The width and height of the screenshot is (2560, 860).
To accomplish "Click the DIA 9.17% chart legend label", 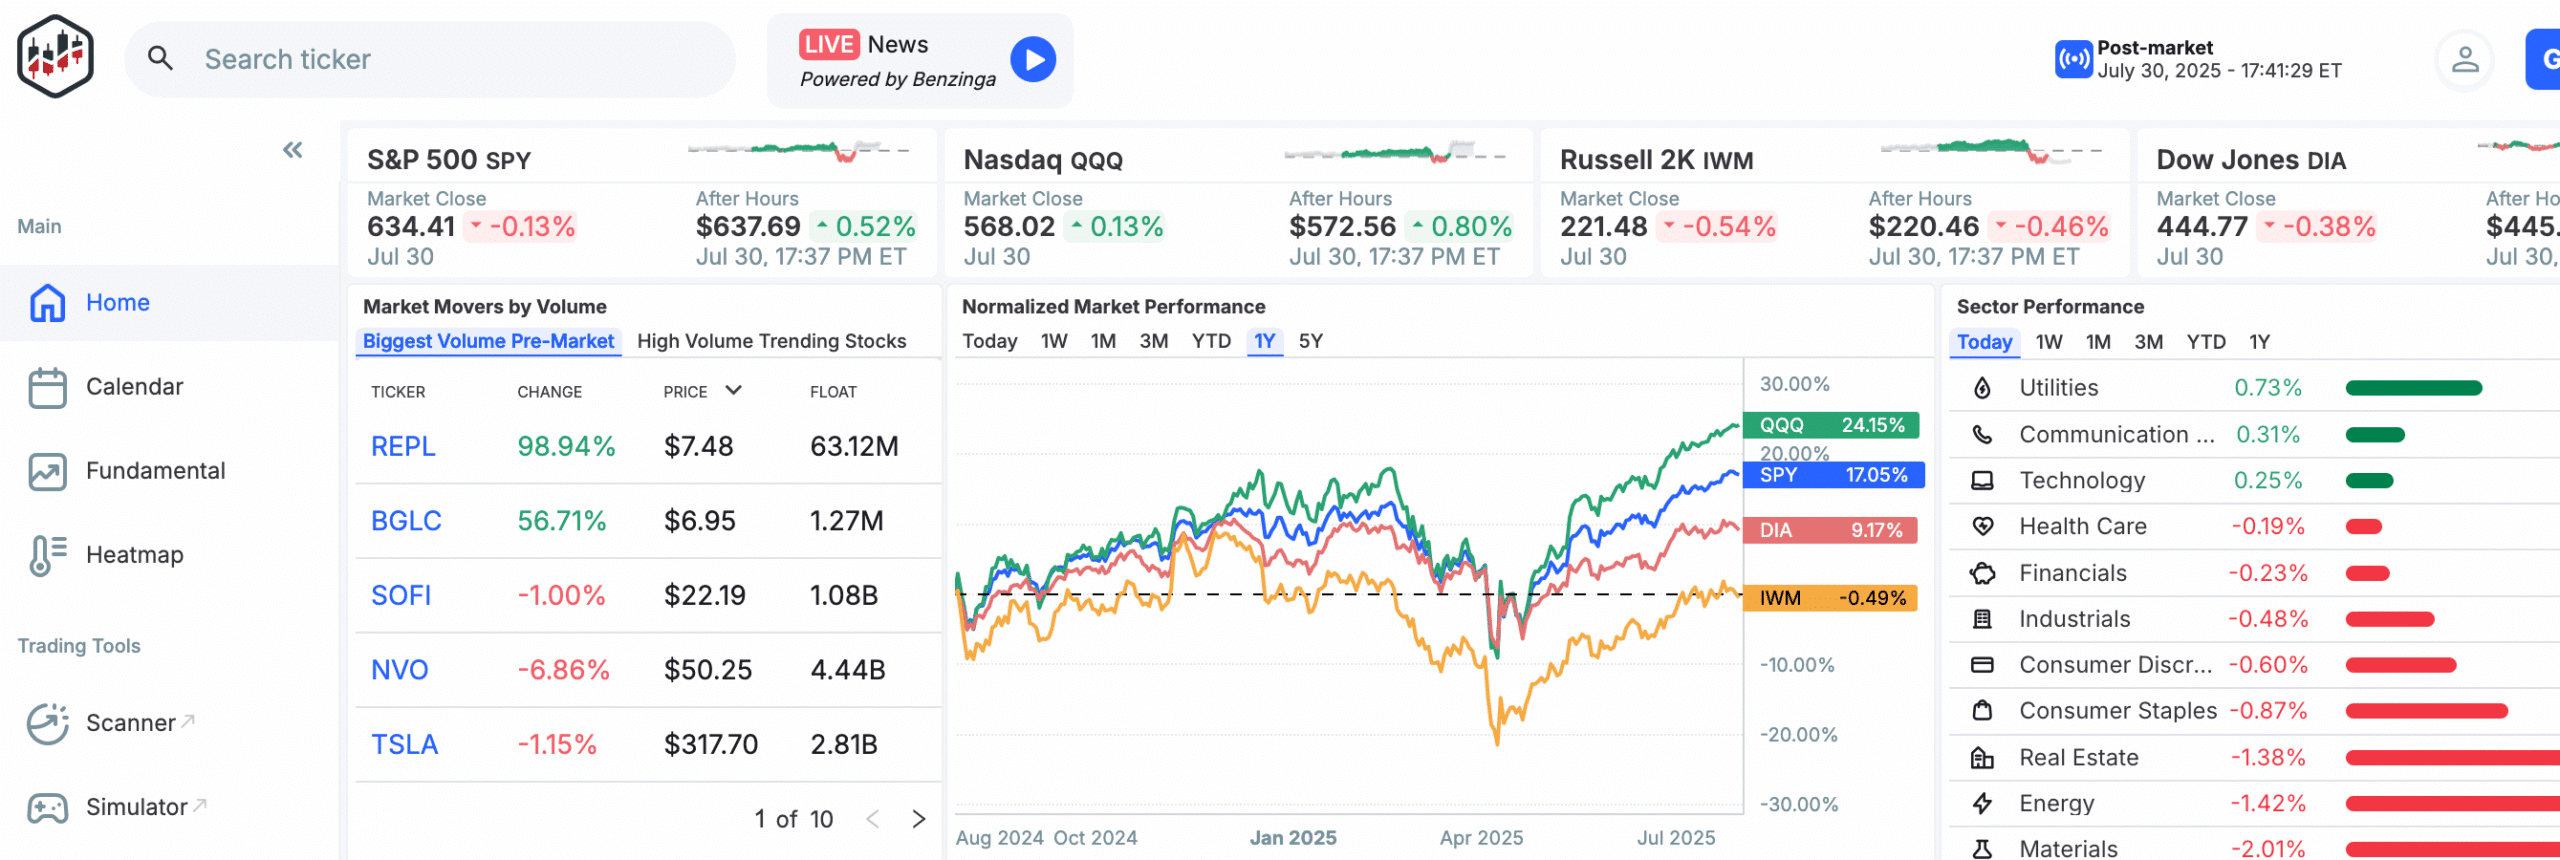I will click(1830, 530).
